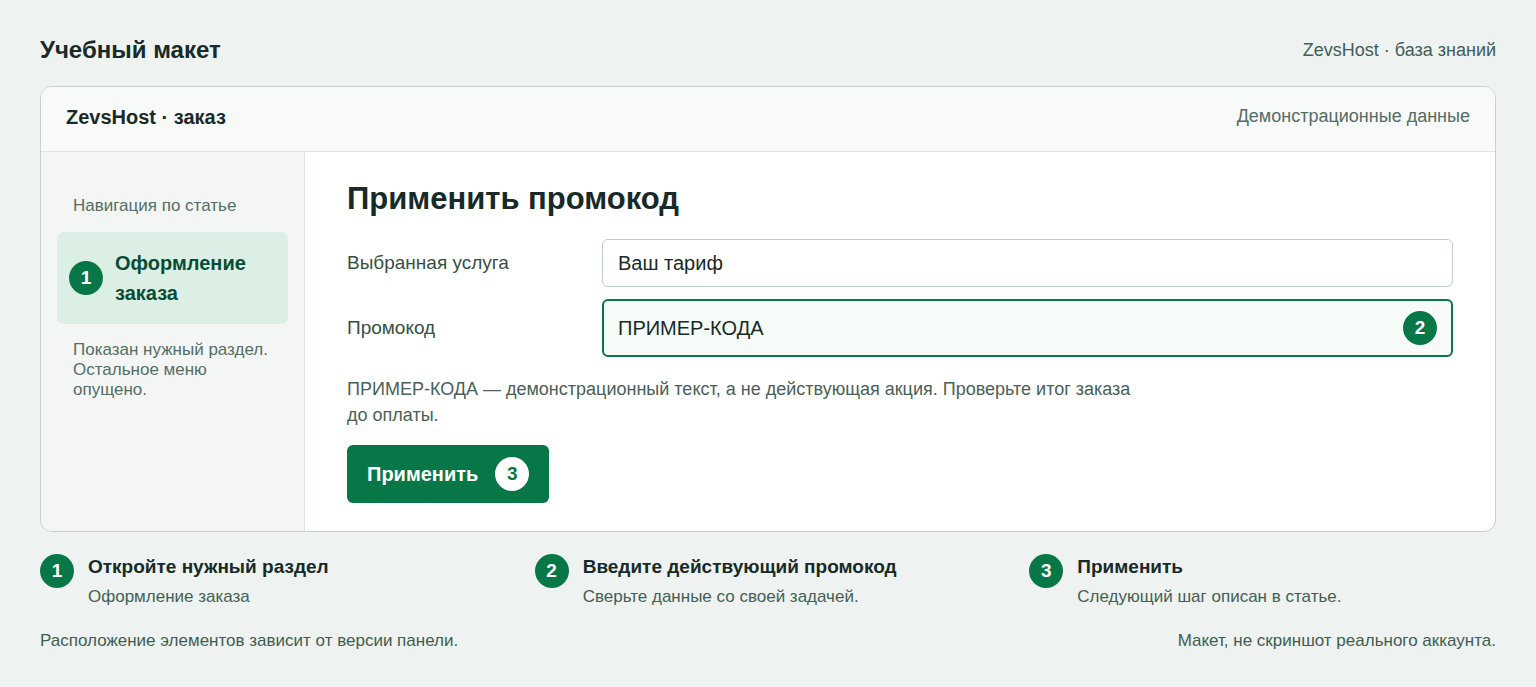Click the Выбранная услуга field with Ваш тариф
The width and height of the screenshot is (1536, 687).
[x=1027, y=263]
